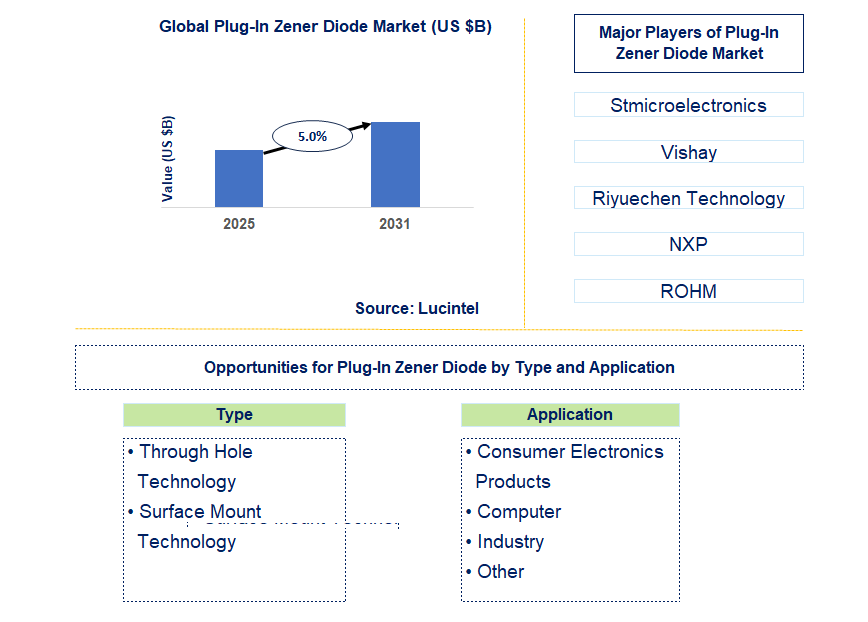Click 'Source: Lucintel' text

pyautogui.click(x=417, y=308)
